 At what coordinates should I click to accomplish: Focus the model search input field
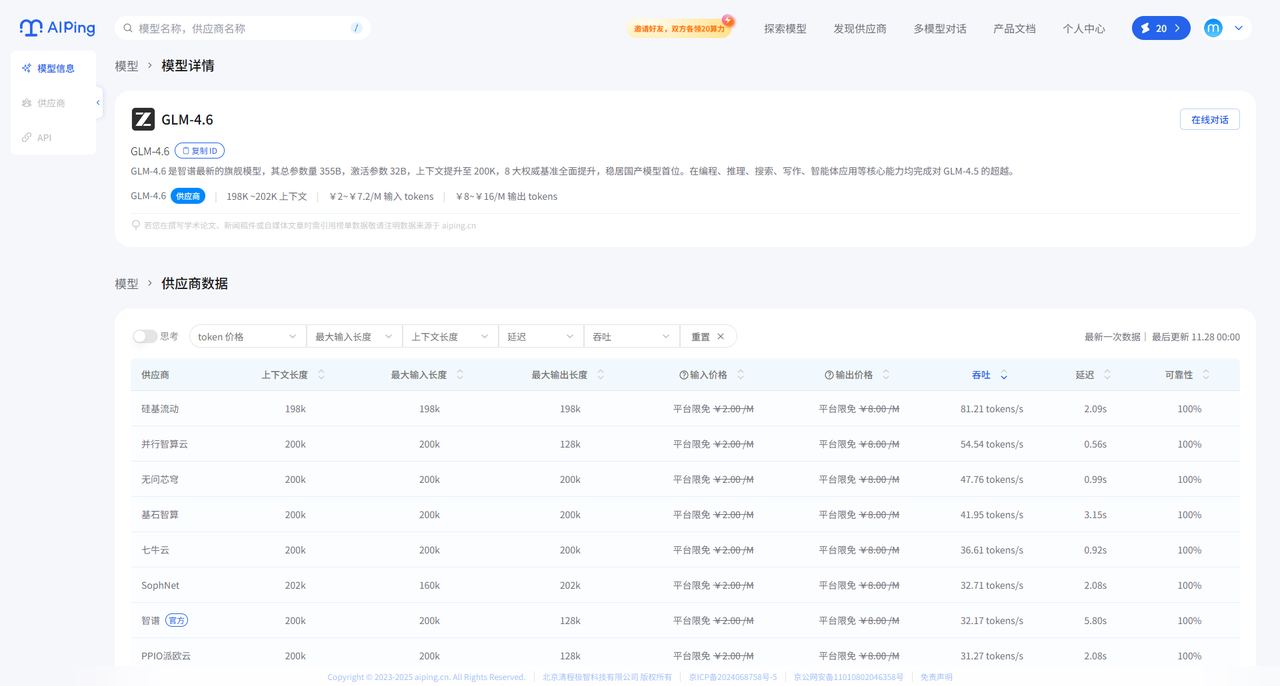point(242,28)
